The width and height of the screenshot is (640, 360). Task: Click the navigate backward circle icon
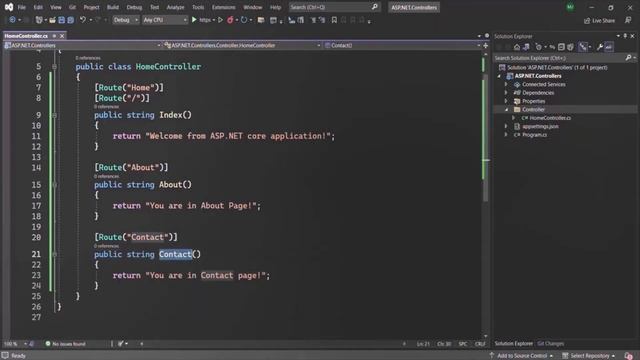(12, 20)
